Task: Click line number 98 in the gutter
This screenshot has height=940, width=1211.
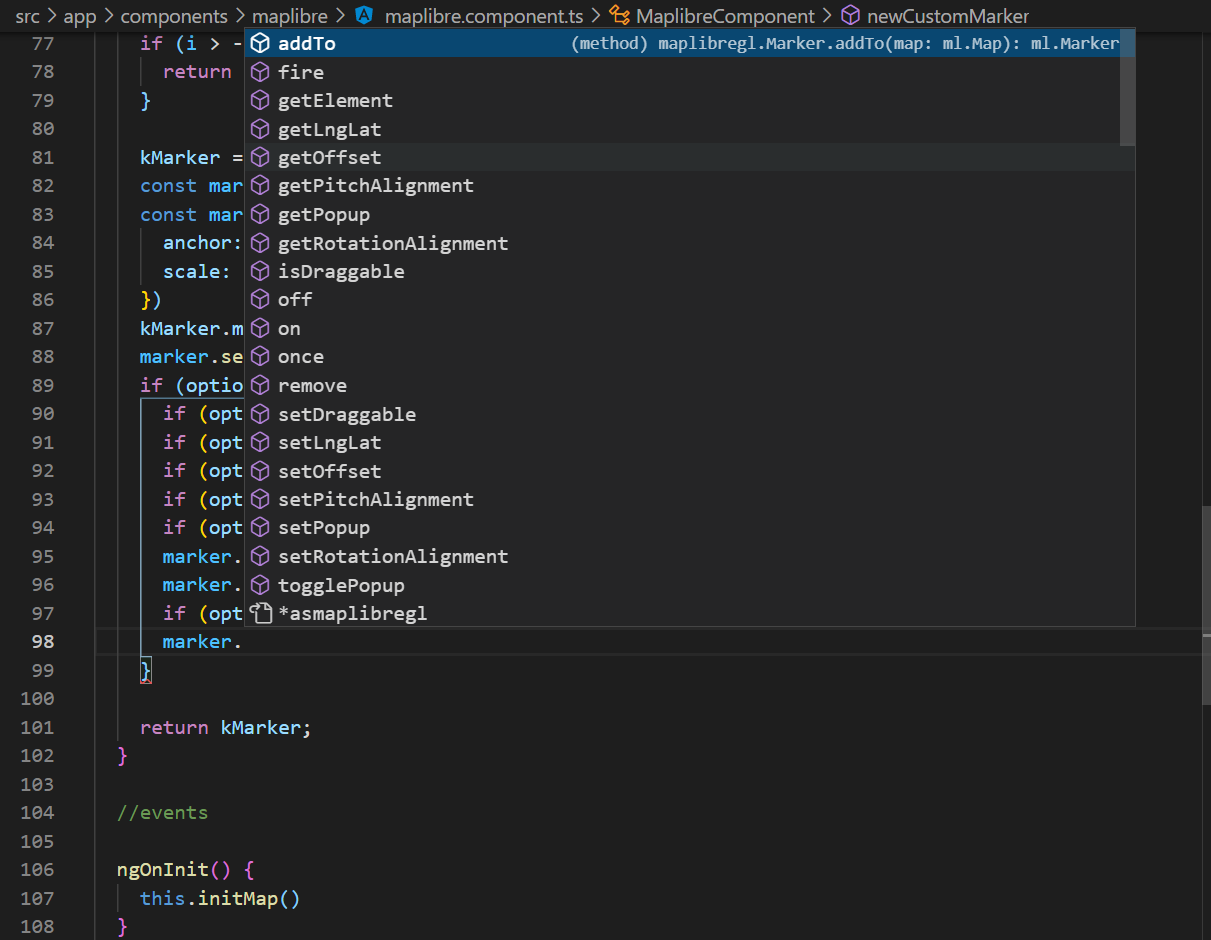Action: click(x=43, y=641)
